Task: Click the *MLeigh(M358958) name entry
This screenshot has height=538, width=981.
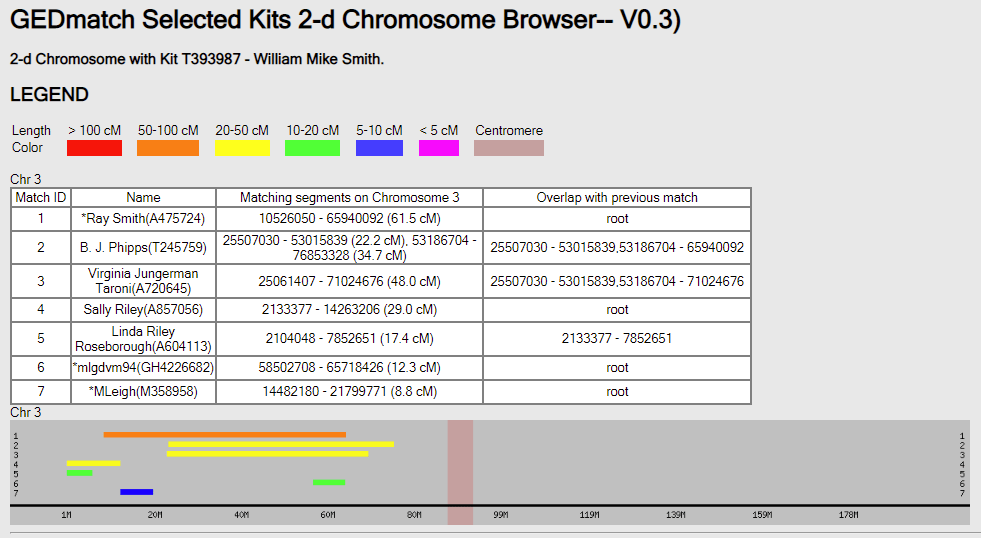Action: [x=143, y=392]
